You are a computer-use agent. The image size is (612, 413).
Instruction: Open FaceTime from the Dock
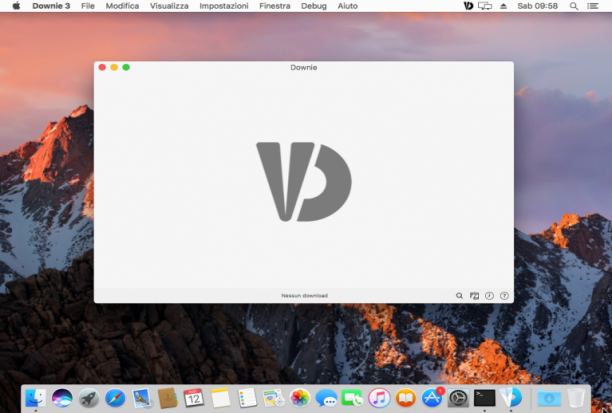(352, 398)
